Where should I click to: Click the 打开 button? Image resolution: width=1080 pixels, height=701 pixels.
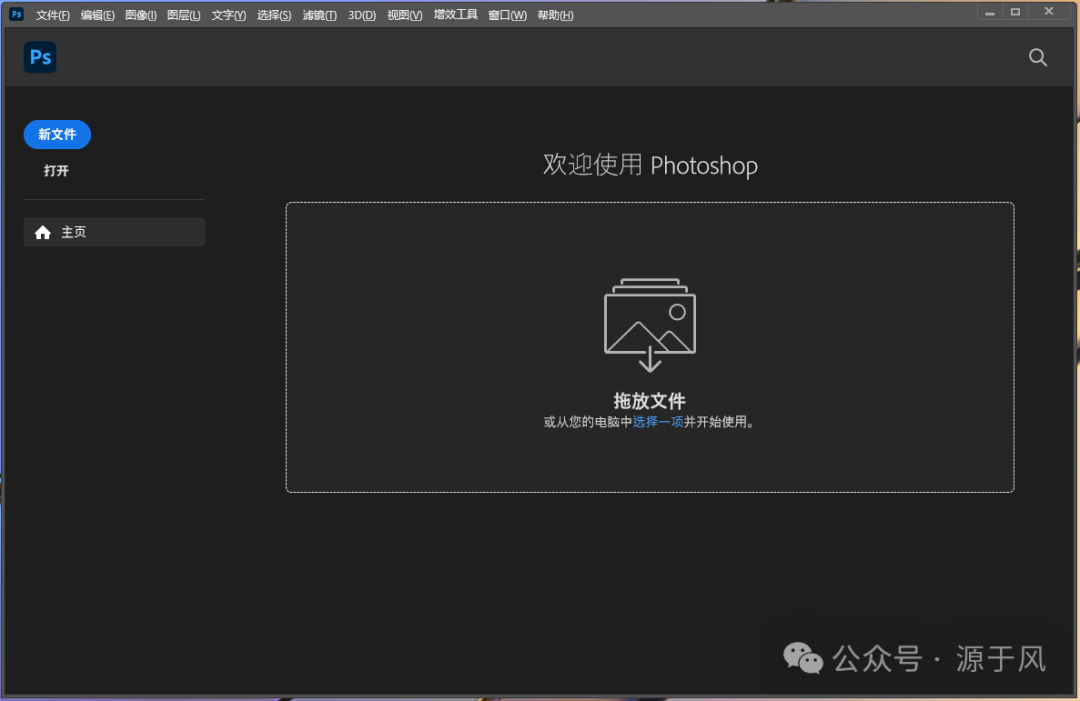(x=56, y=171)
